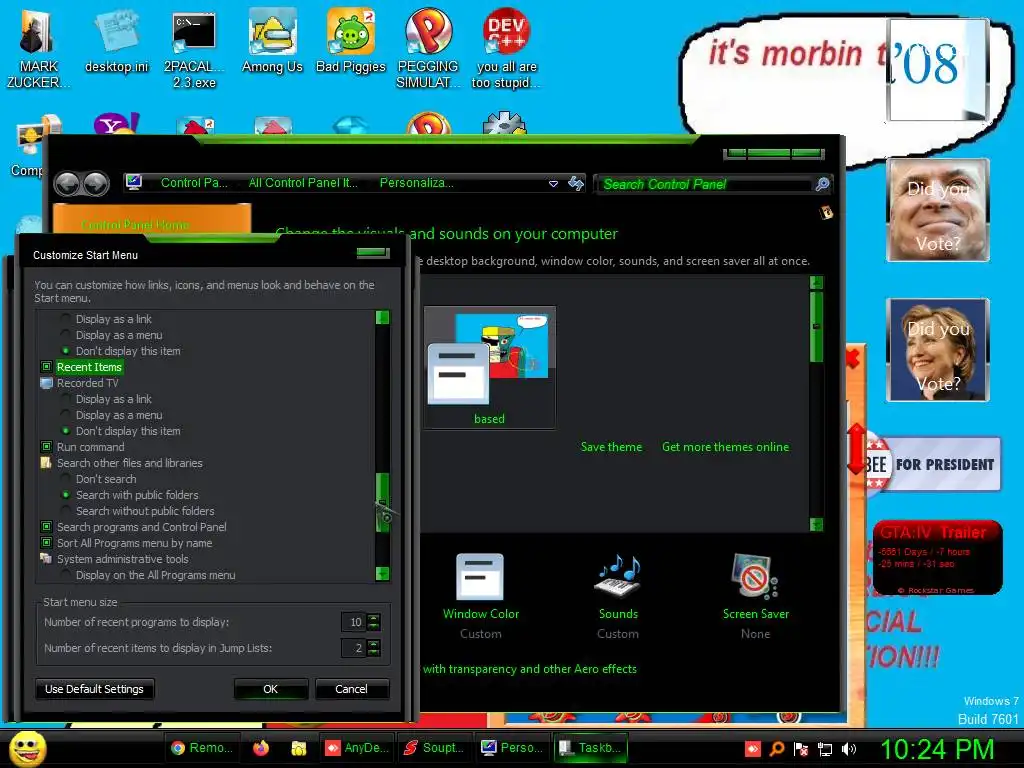This screenshot has height=768, width=1024.
Task: Click the up arrow of the themes list scrollbar
Action: (816, 283)
